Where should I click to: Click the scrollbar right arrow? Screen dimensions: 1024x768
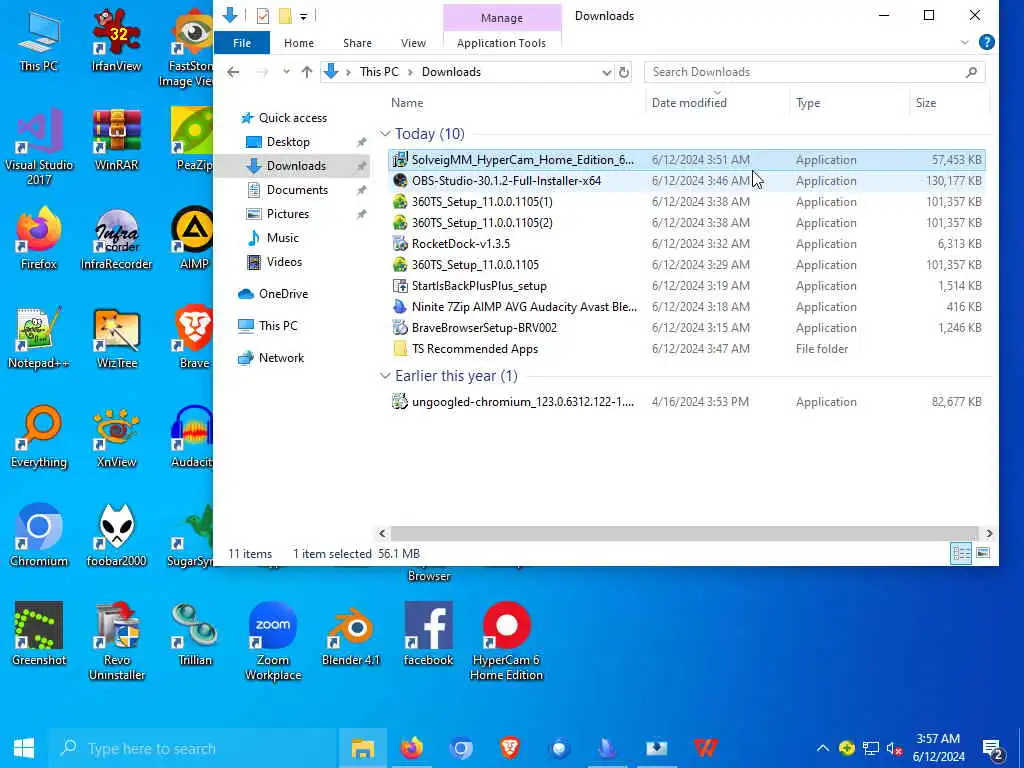pyautogui.click(x=989, y=534)
